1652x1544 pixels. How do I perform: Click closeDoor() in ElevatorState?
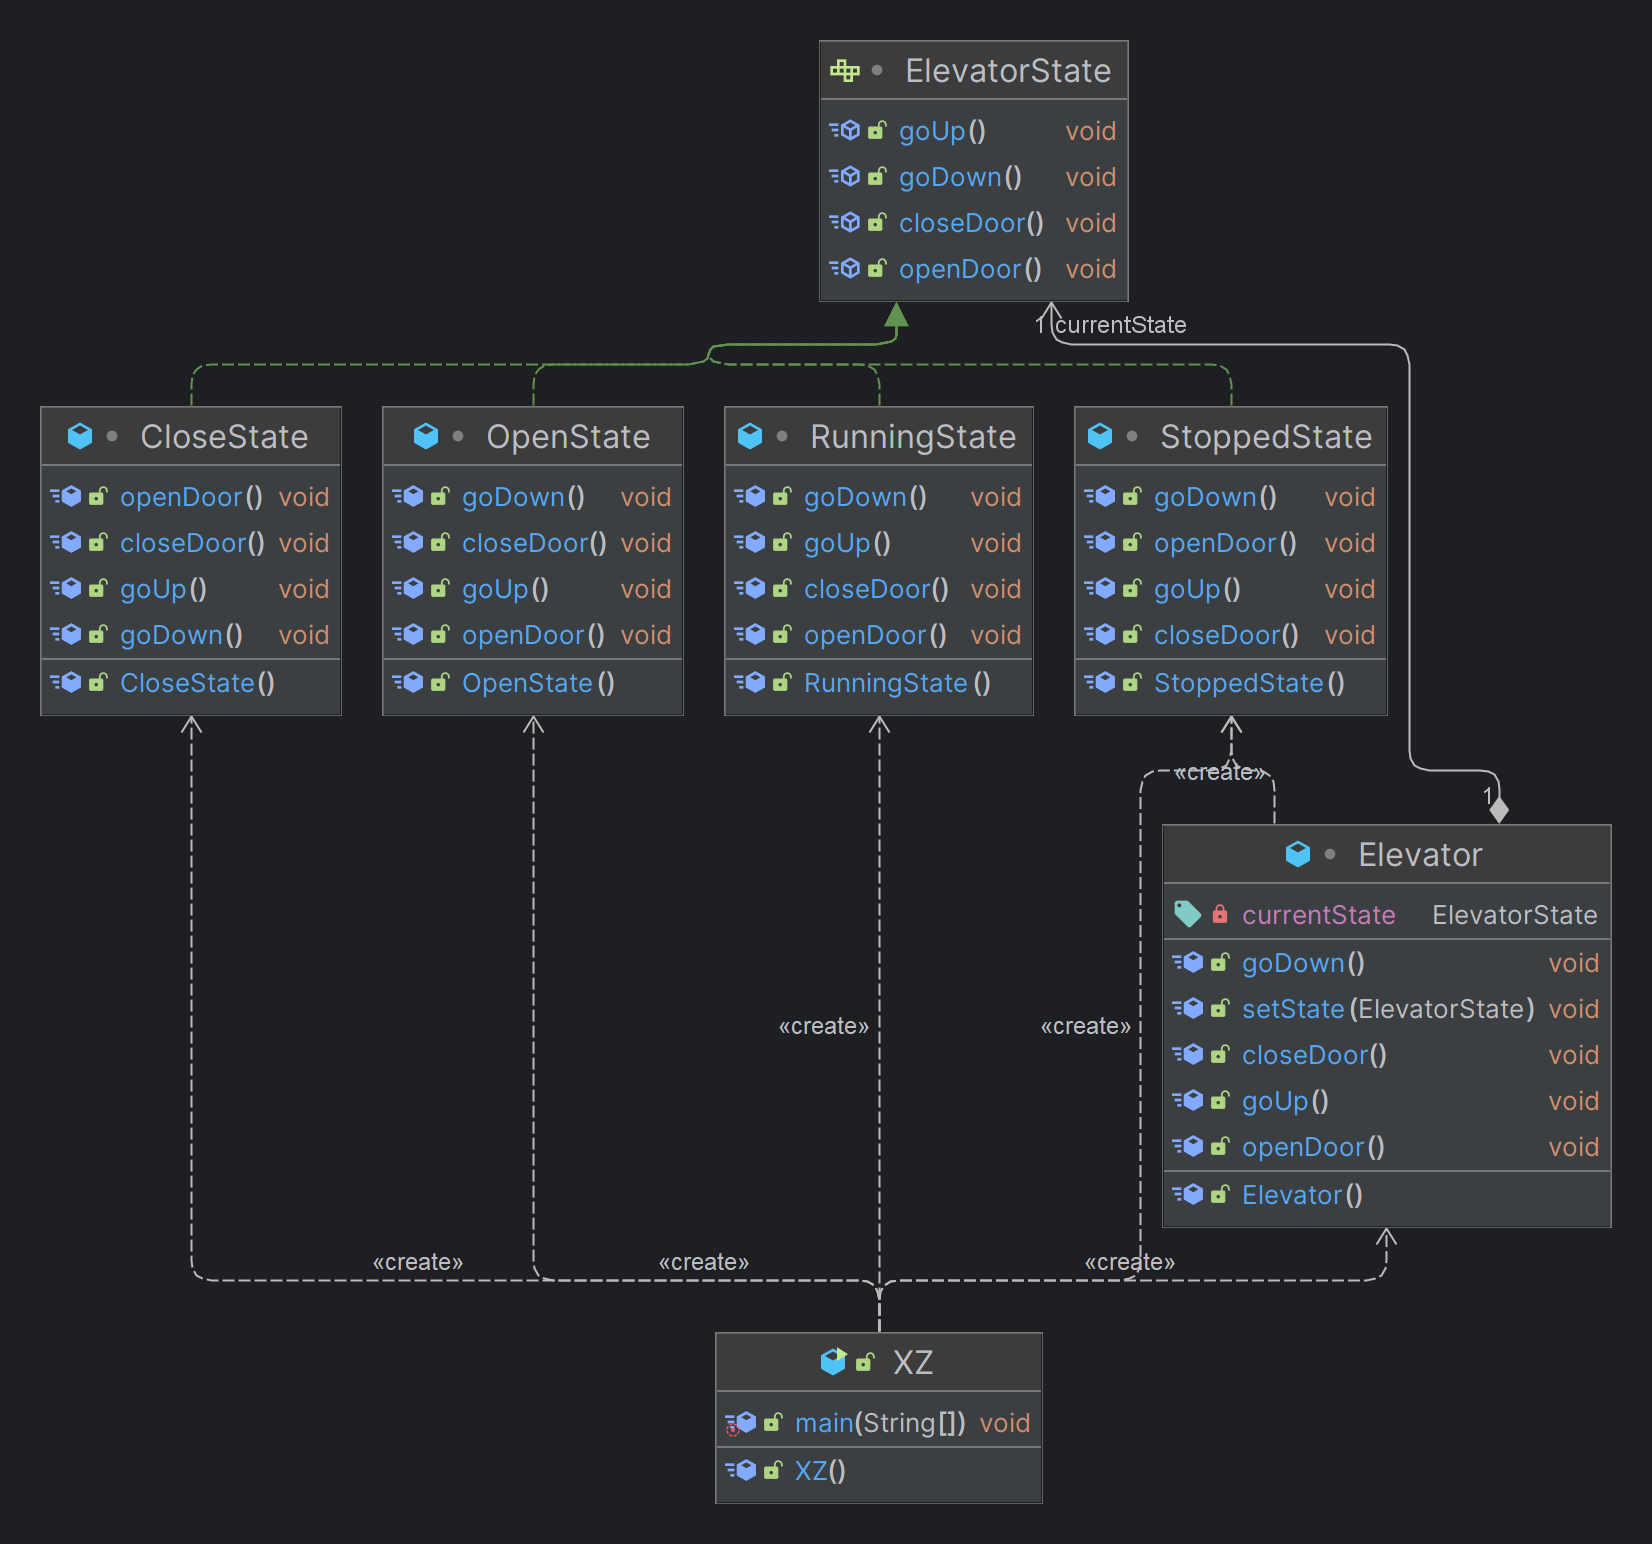[x=973, y=222]
